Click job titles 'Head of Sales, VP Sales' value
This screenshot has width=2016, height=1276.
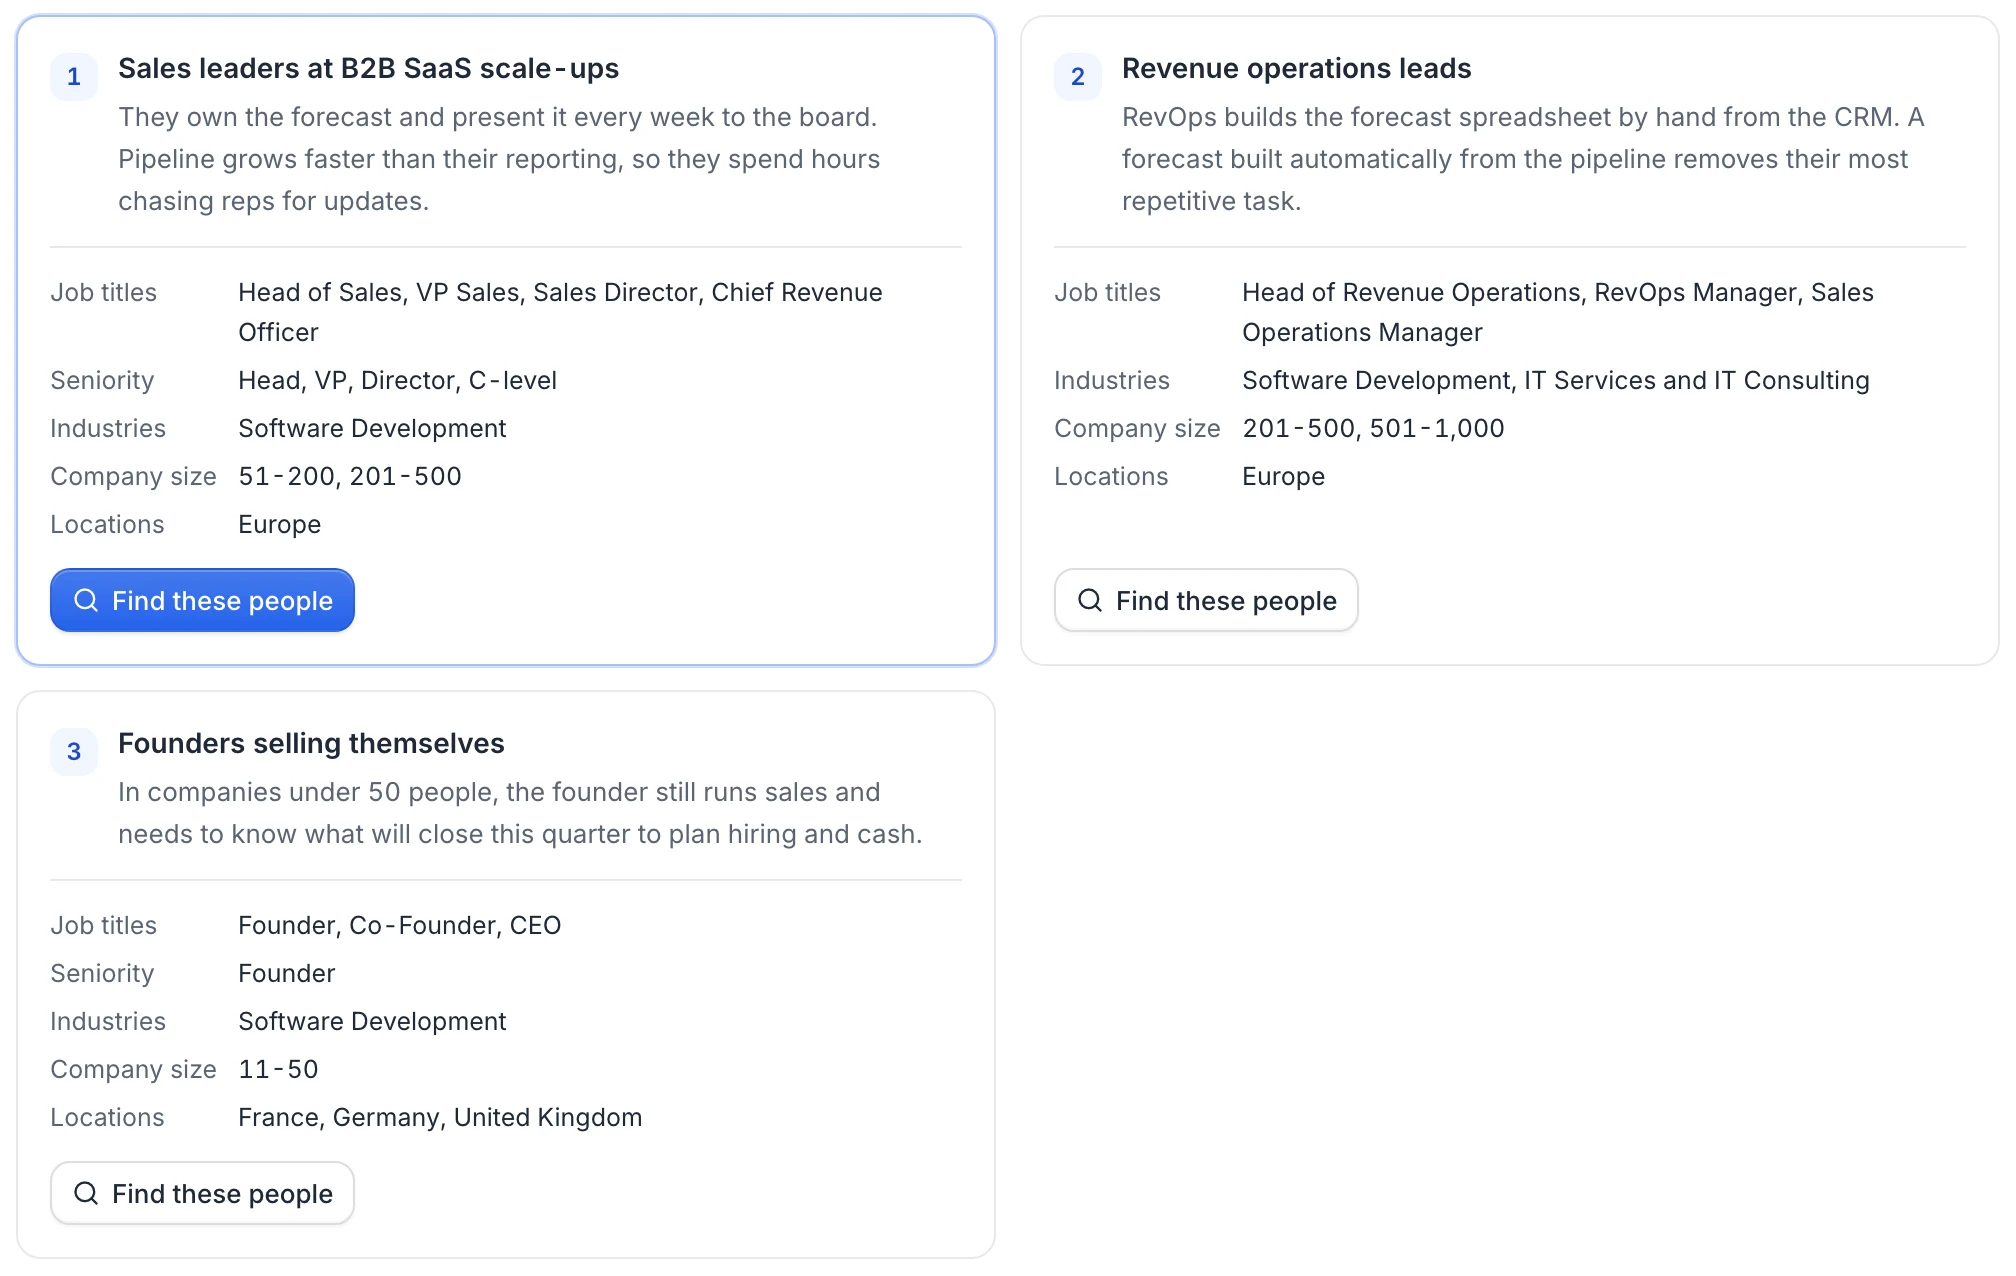[x=560, y=312]
